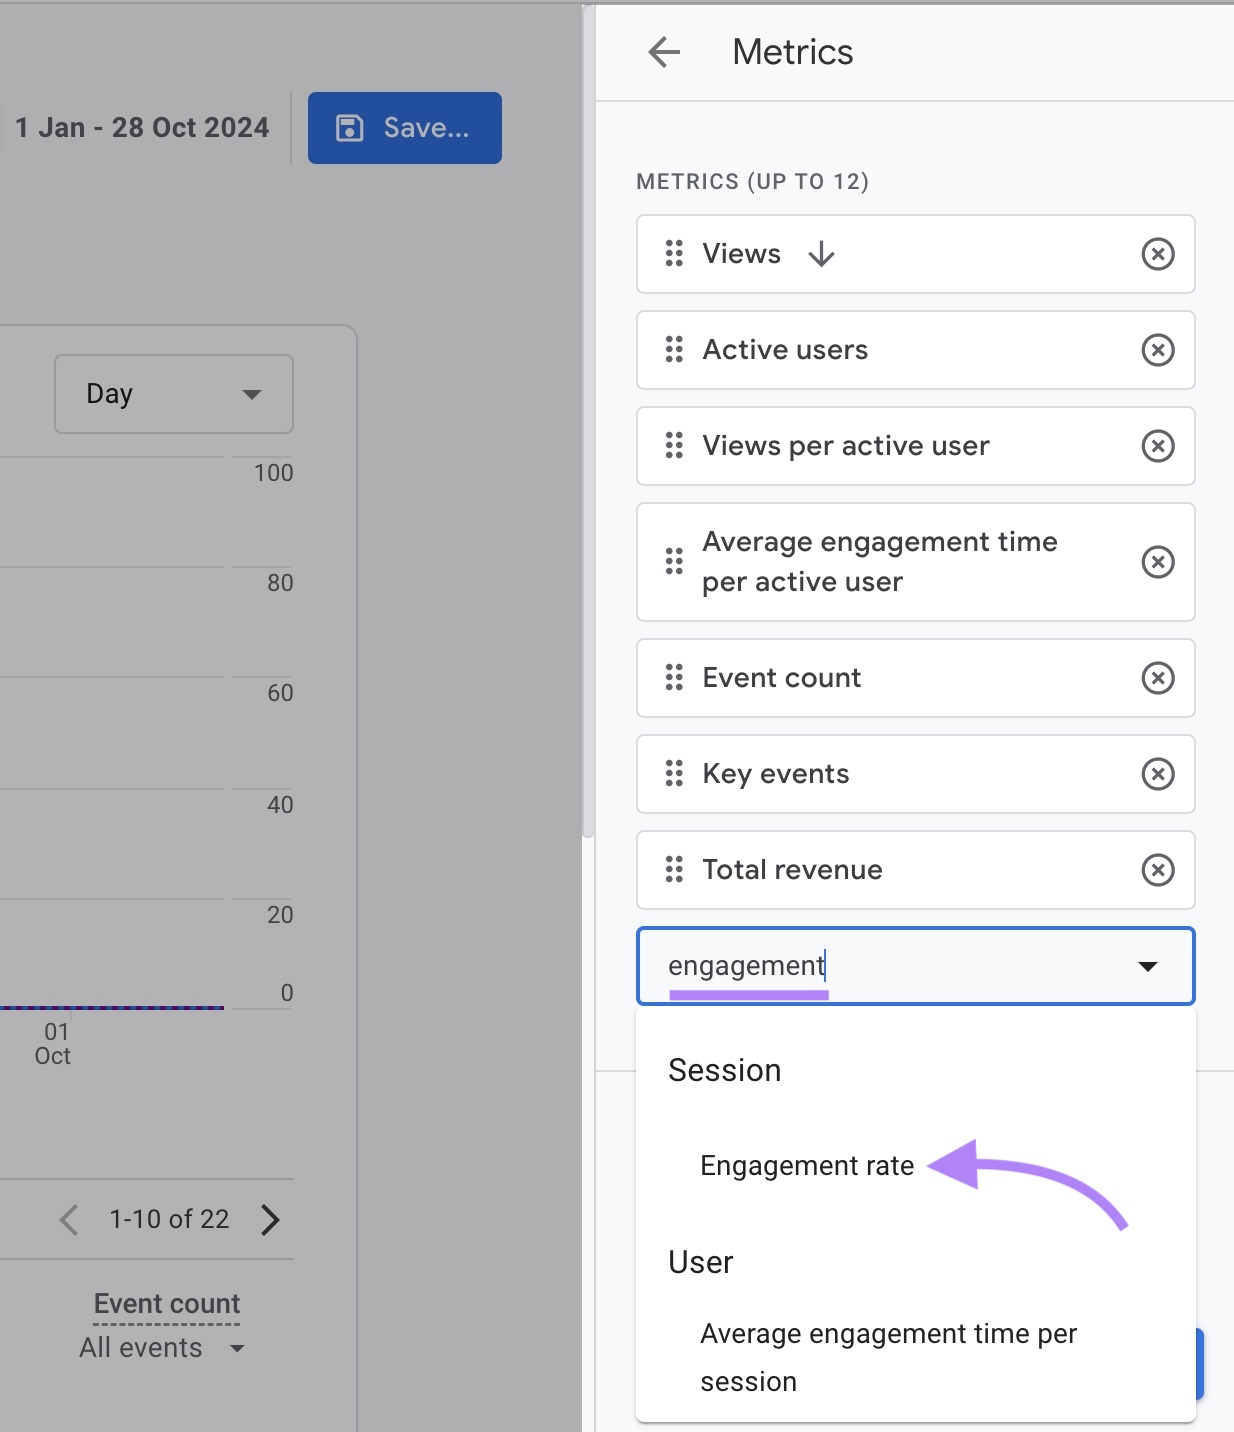This screenshot has height=1432, width=1234.
Task: Expand the All events dropdown
Action: pyautogui.click(x=160, y=1347)
